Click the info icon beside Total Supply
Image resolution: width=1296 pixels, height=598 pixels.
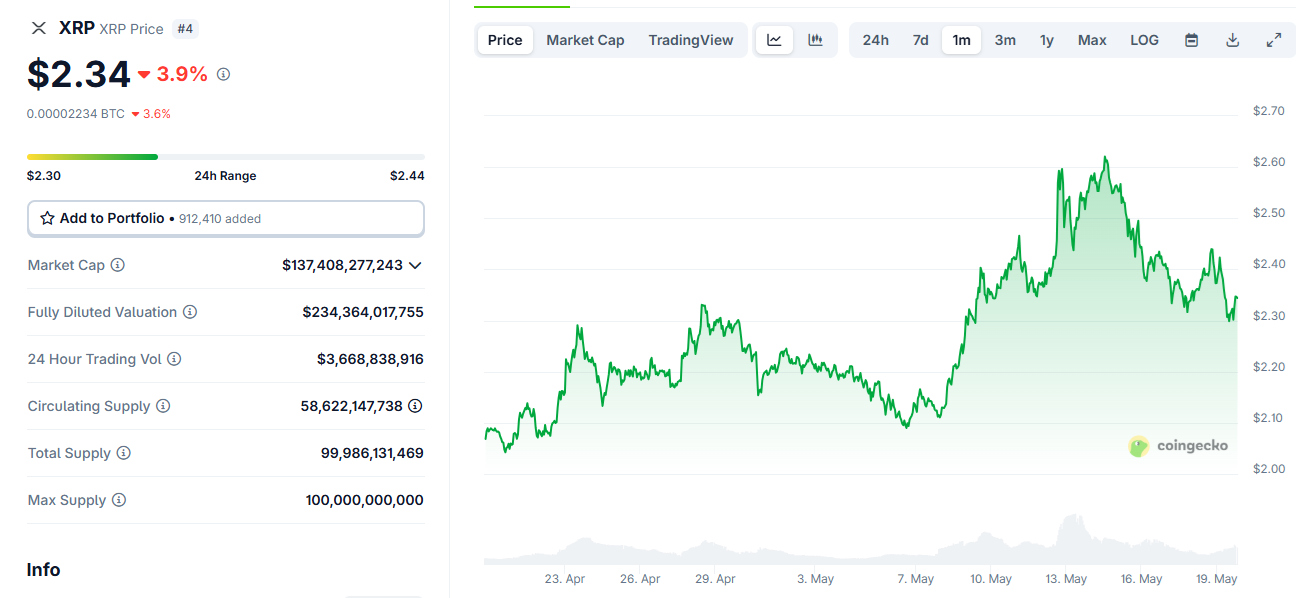124,453
